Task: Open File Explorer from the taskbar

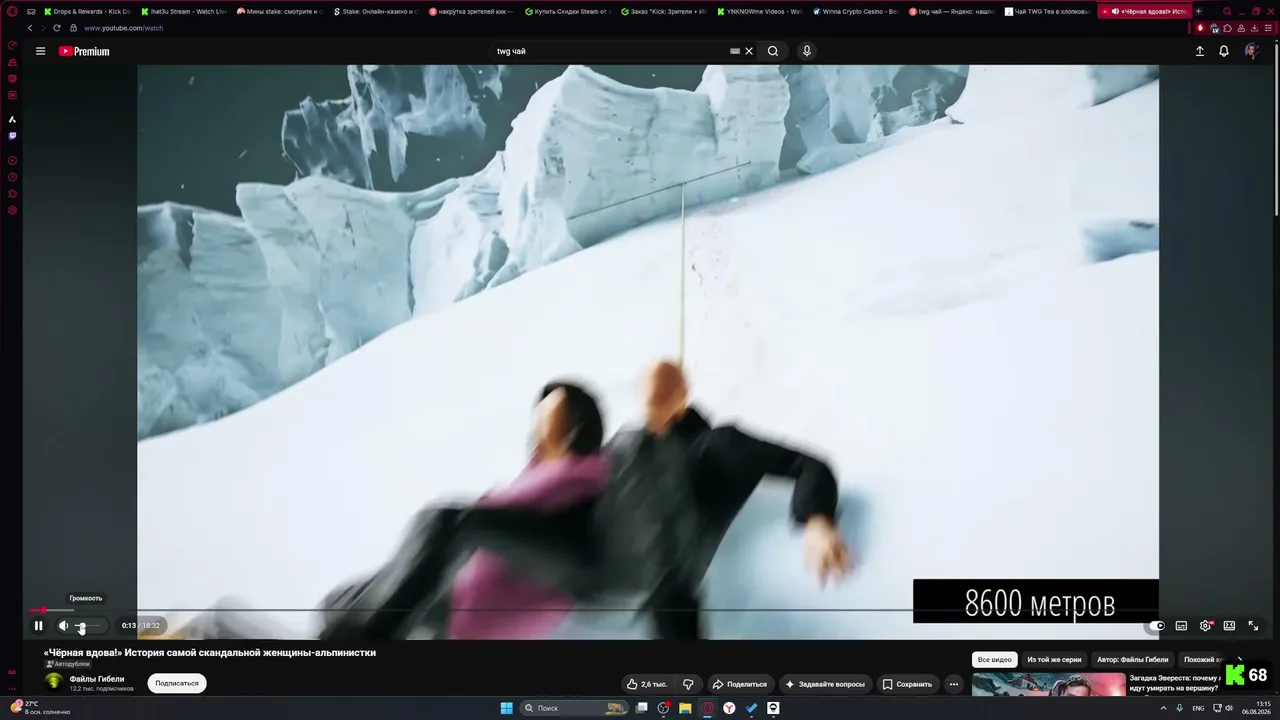Action: click(685, 708)
